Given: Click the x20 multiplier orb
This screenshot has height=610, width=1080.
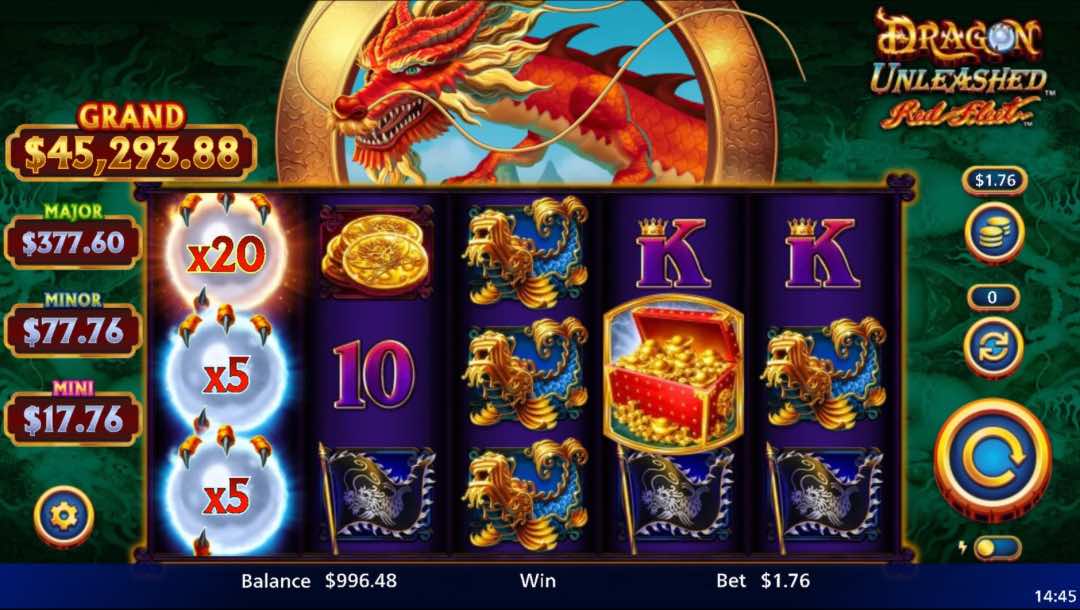Looking at the screenshot, I should click(x=226, y=254).
